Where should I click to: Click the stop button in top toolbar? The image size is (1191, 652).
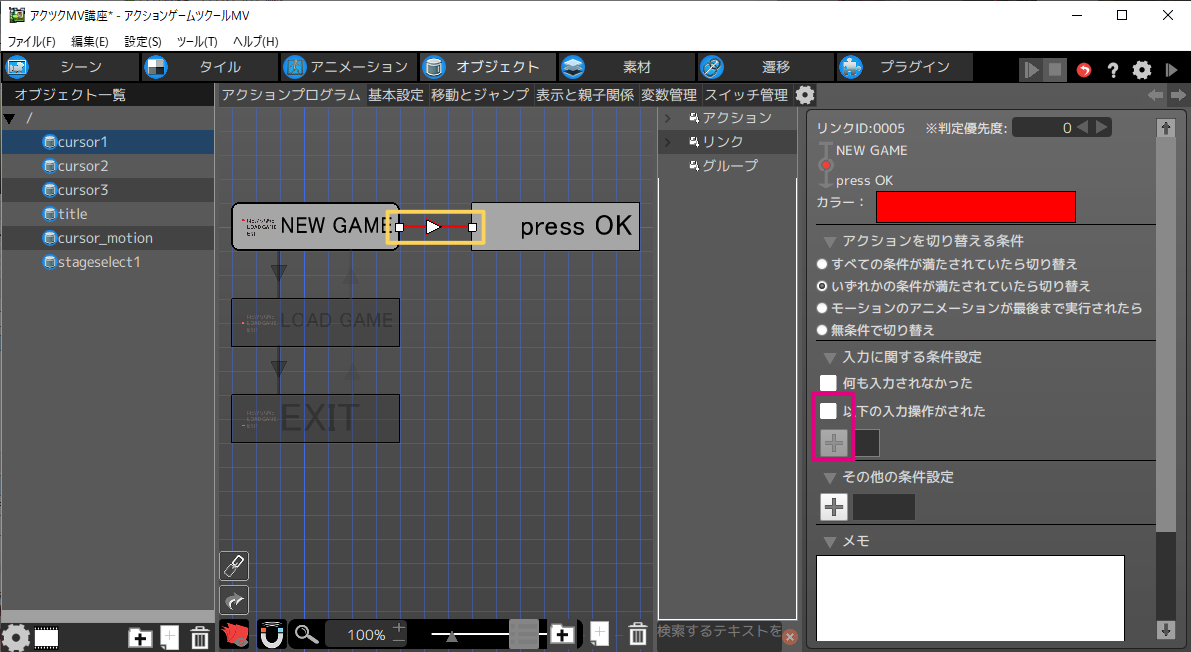(1055, 70)
